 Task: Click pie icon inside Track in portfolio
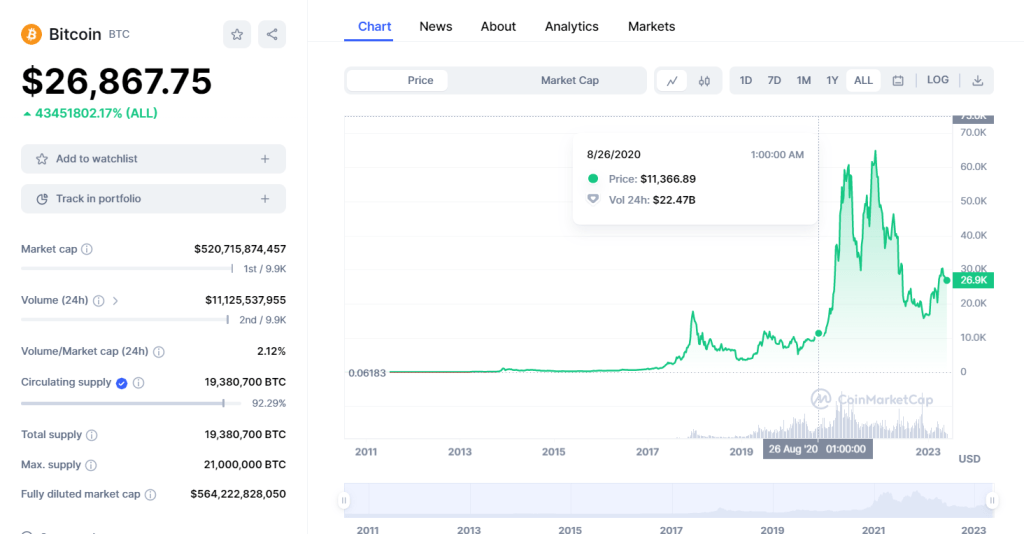[x=42, y=198]
